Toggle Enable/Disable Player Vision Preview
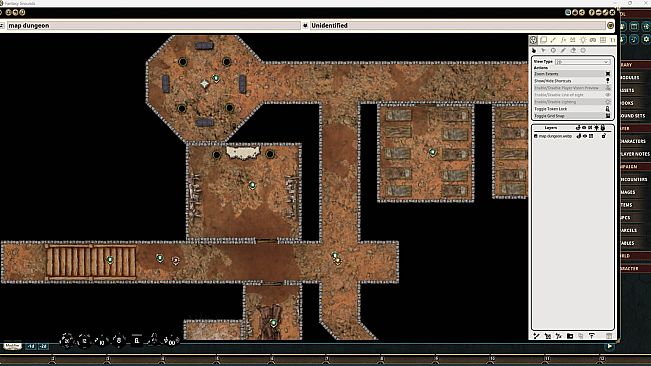This screenshot has height=366, width=651. (x=571, y=88)
